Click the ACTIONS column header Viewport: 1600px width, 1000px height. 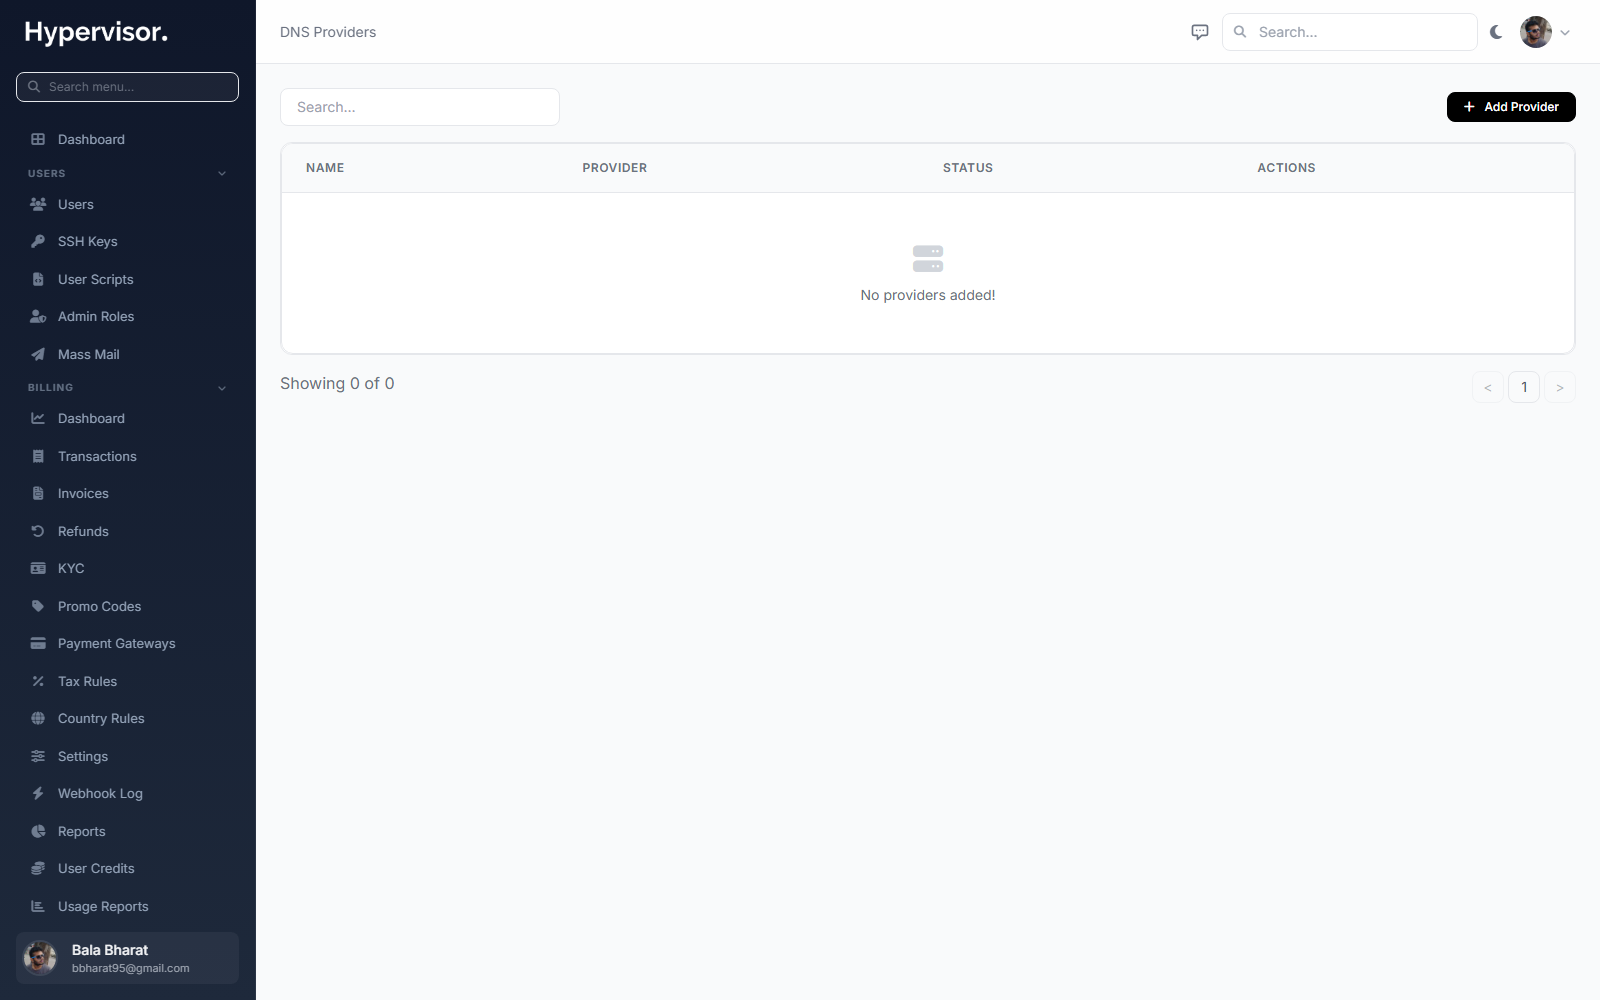coord(1286,168)
